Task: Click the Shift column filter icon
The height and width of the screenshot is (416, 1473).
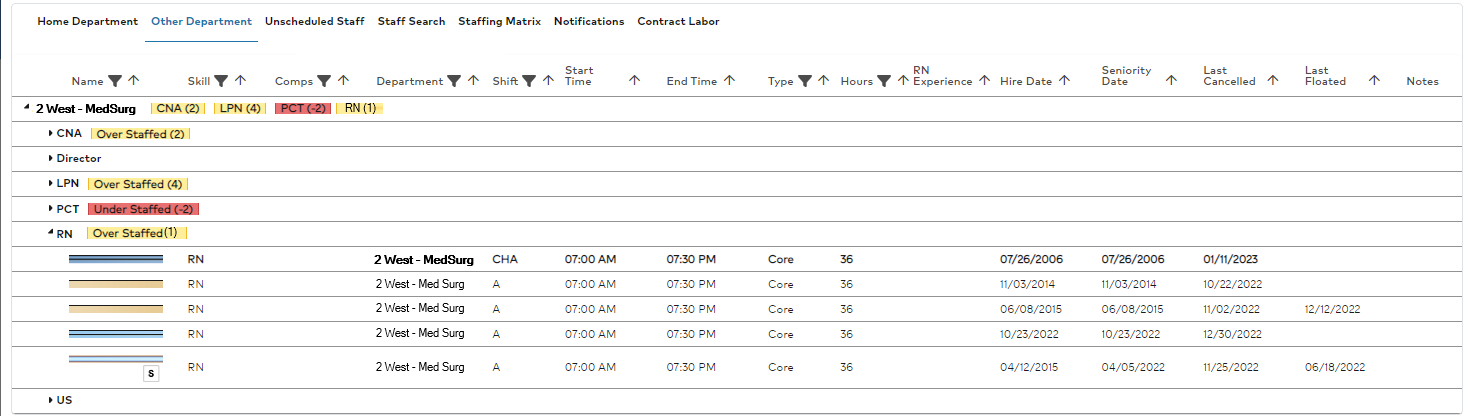Action: click(x=529, y=81)
